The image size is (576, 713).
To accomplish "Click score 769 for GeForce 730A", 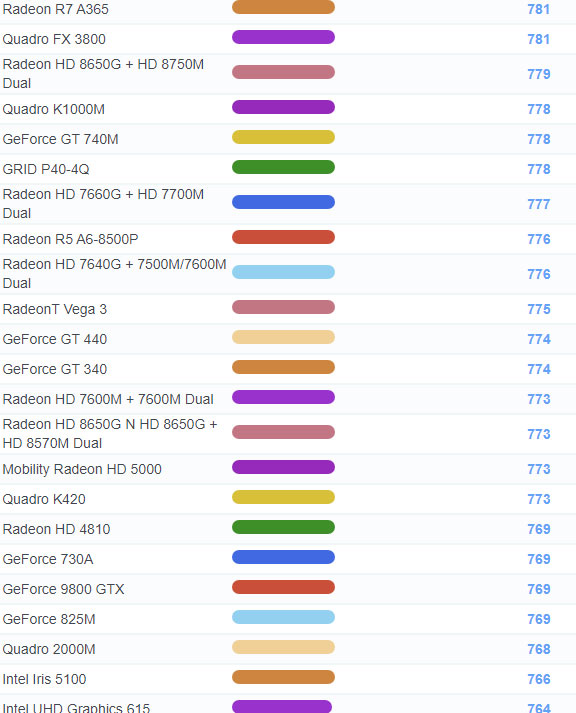I will click(539, 559).
